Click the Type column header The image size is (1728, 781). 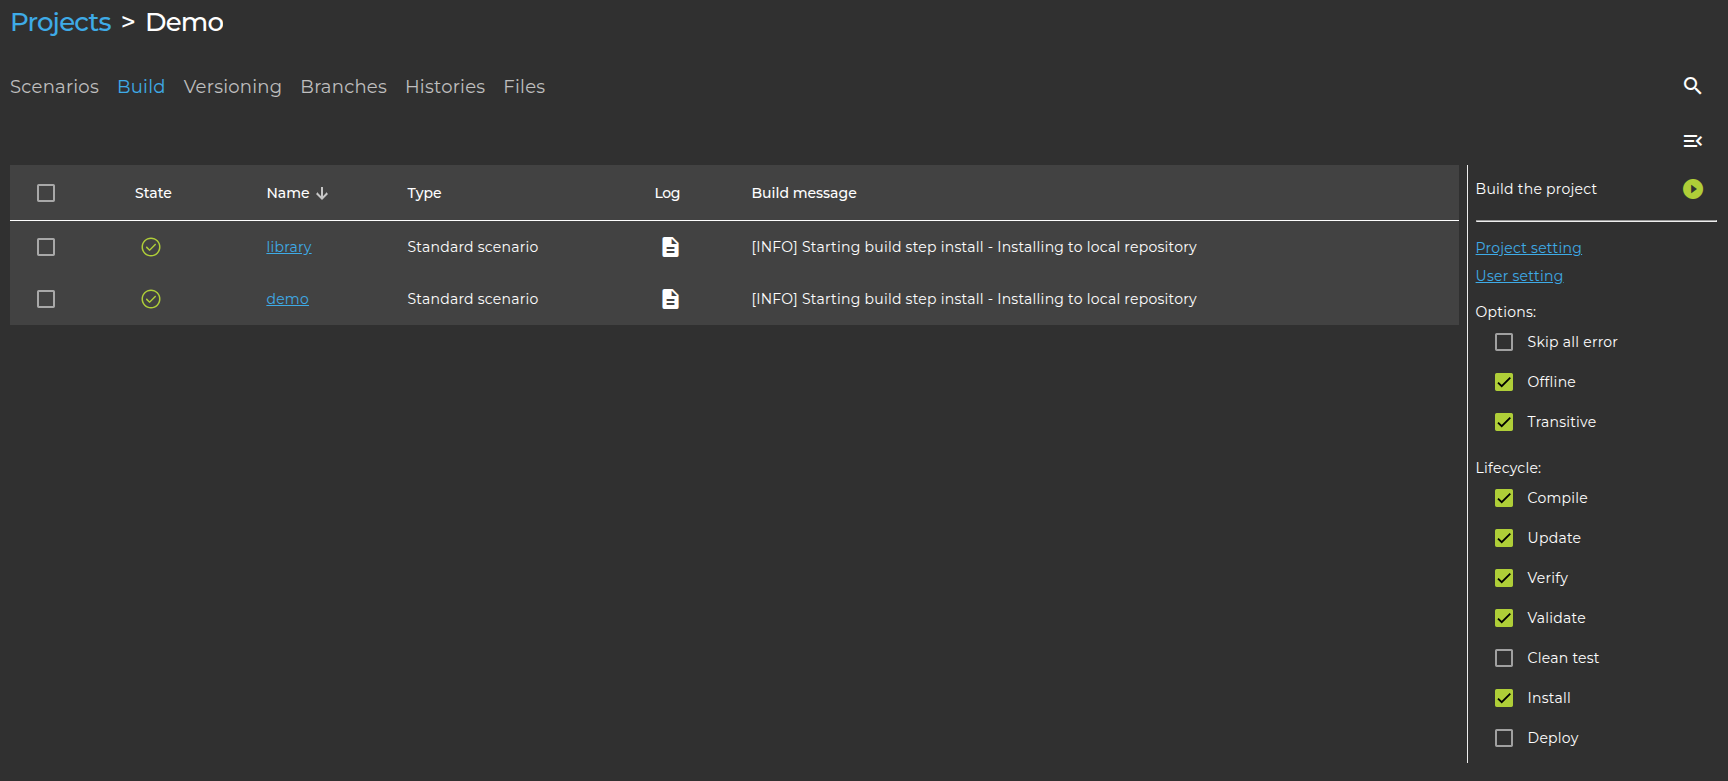424,193
